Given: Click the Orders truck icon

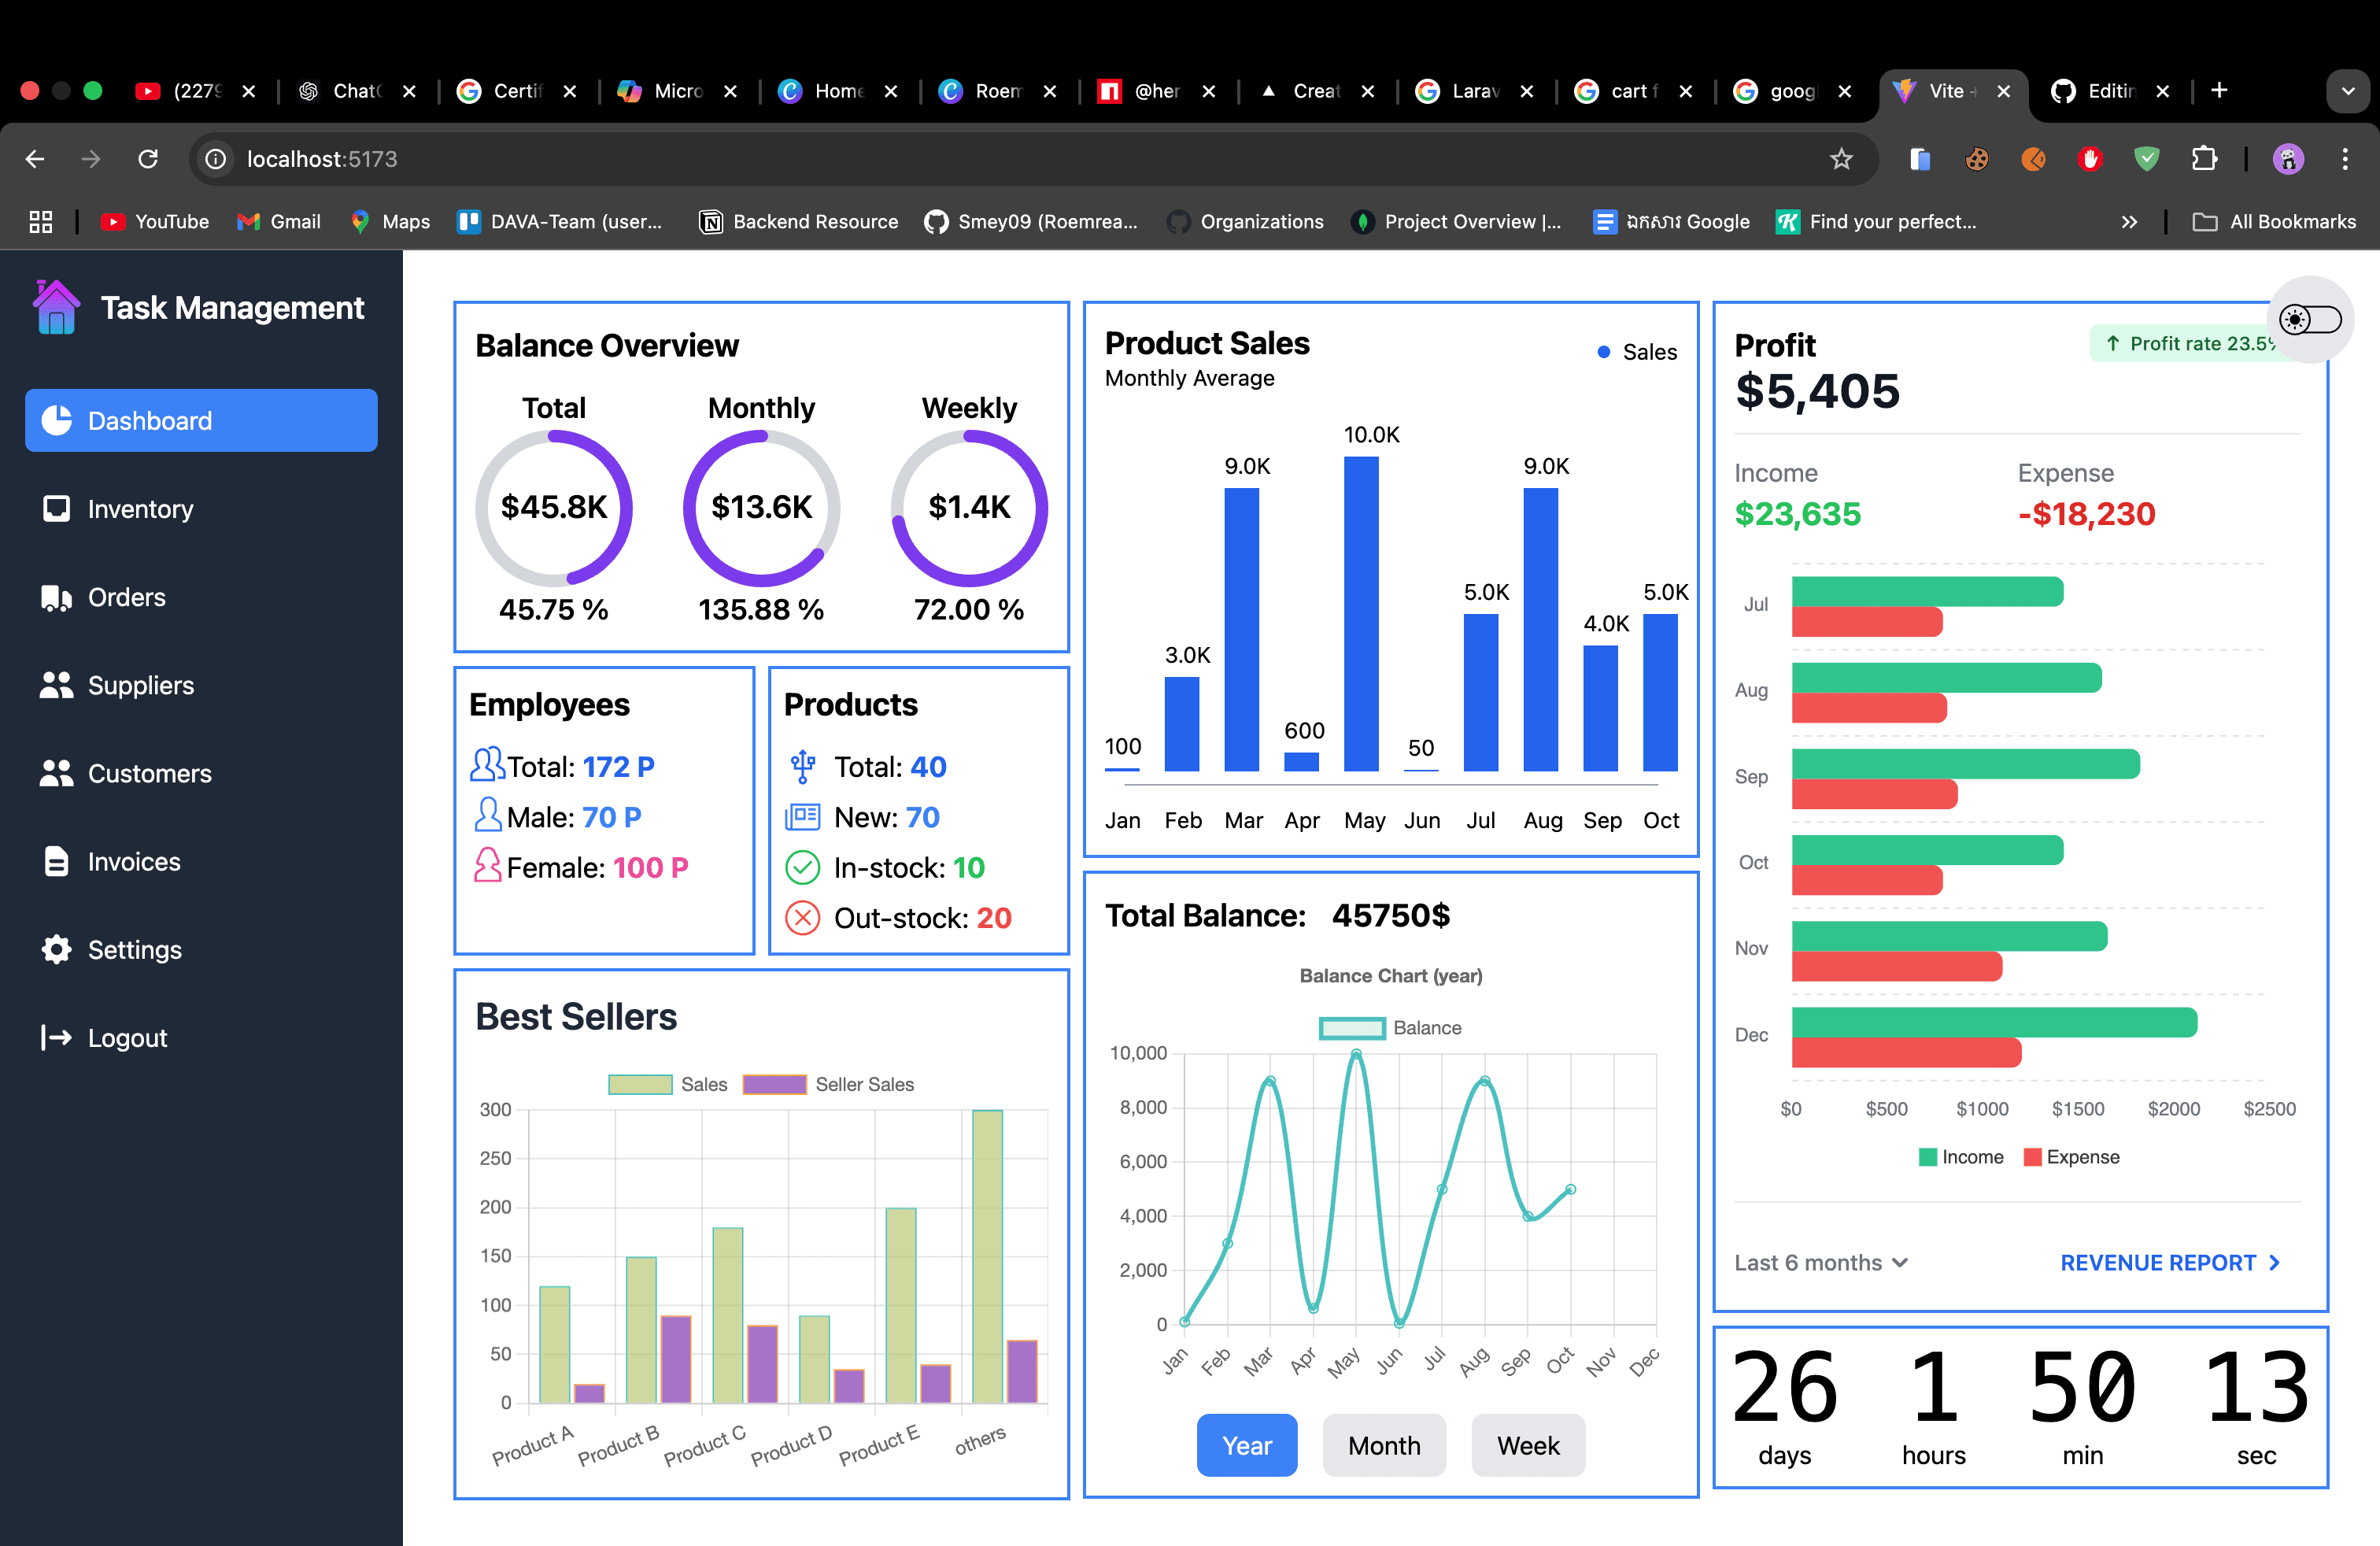Looking at the screenshot, I should [56, 597].
